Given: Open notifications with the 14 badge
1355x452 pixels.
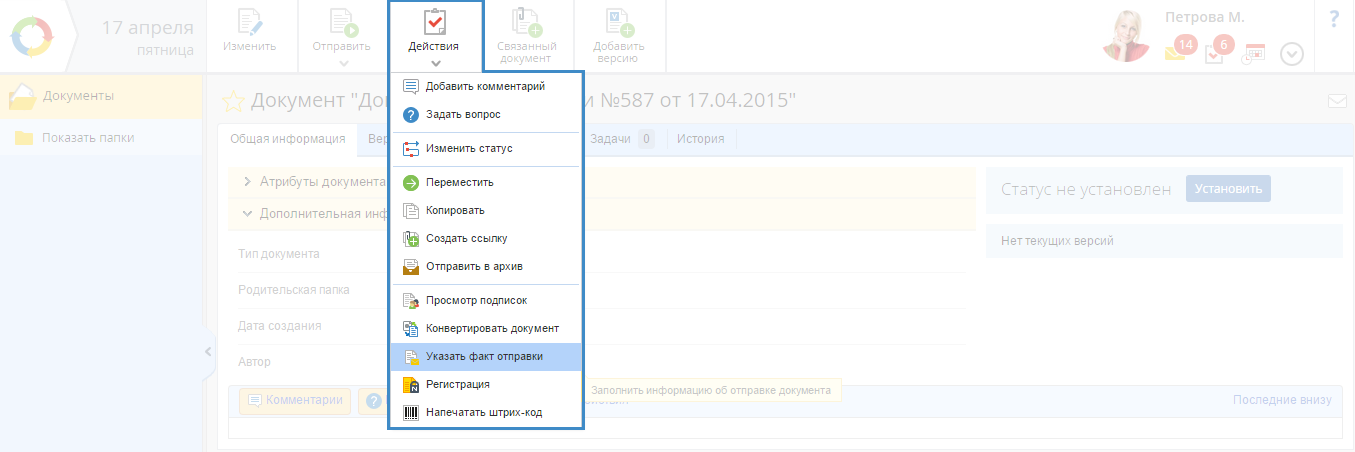Looking at the screenshot, I should click(1177, 51).
